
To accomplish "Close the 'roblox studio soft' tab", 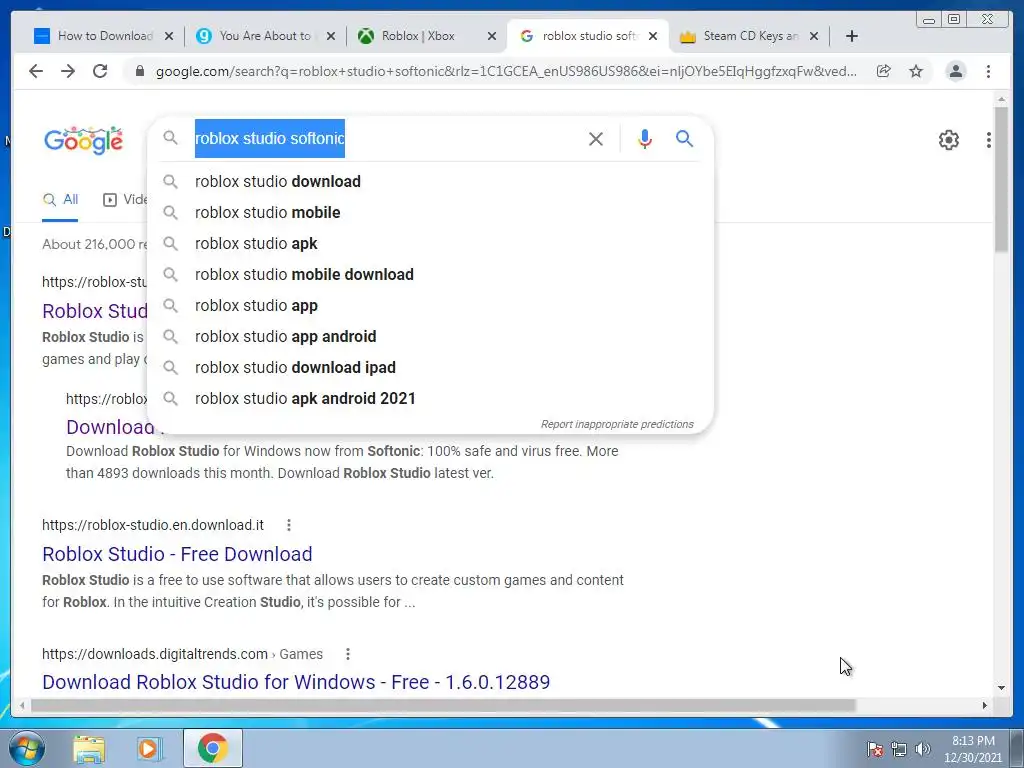I will [653, 36].
